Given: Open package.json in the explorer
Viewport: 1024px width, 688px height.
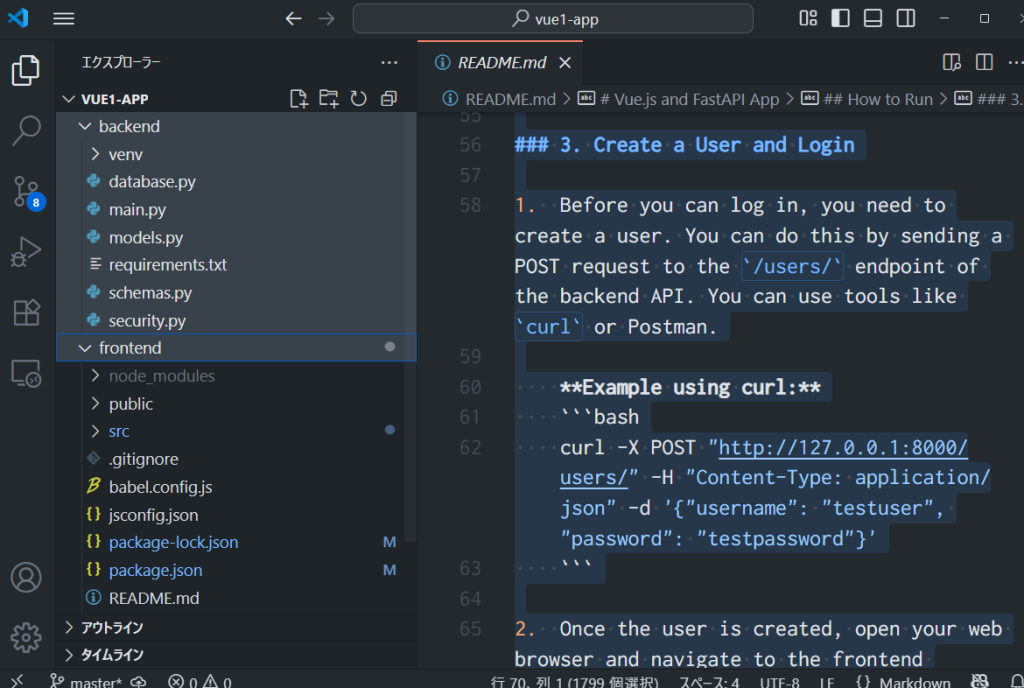Looking at the screenshot, I should tap(236, 571).
